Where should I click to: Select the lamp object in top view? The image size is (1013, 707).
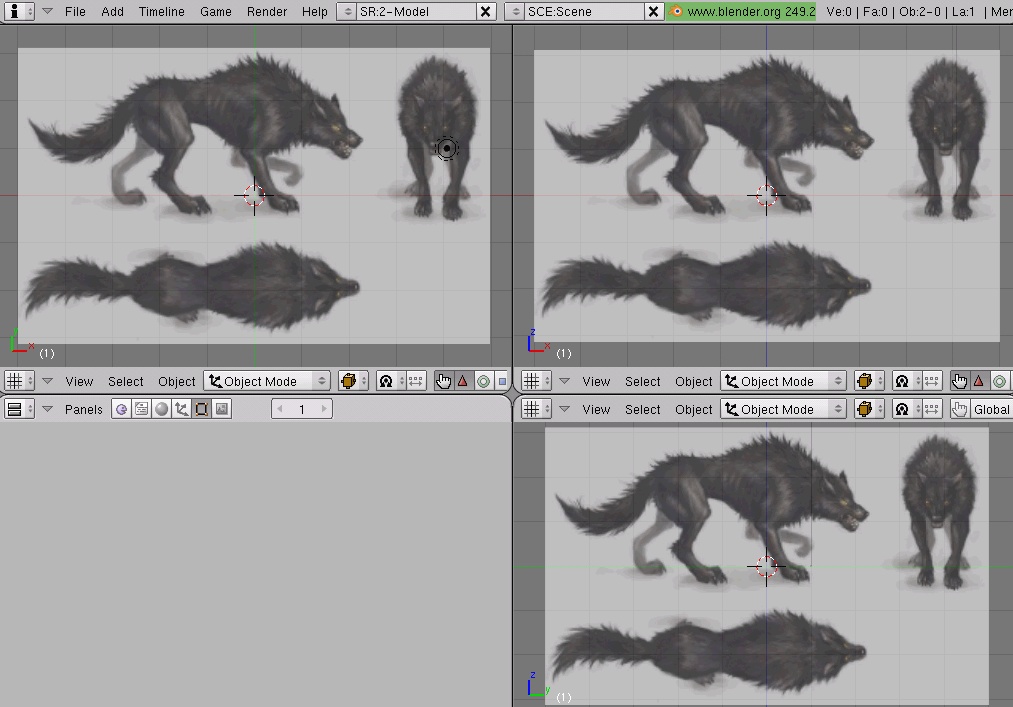(x=446, y=148)
